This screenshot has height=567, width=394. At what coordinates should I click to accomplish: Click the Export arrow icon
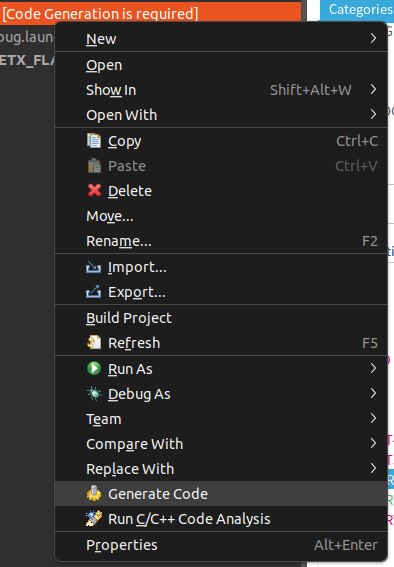94,292
